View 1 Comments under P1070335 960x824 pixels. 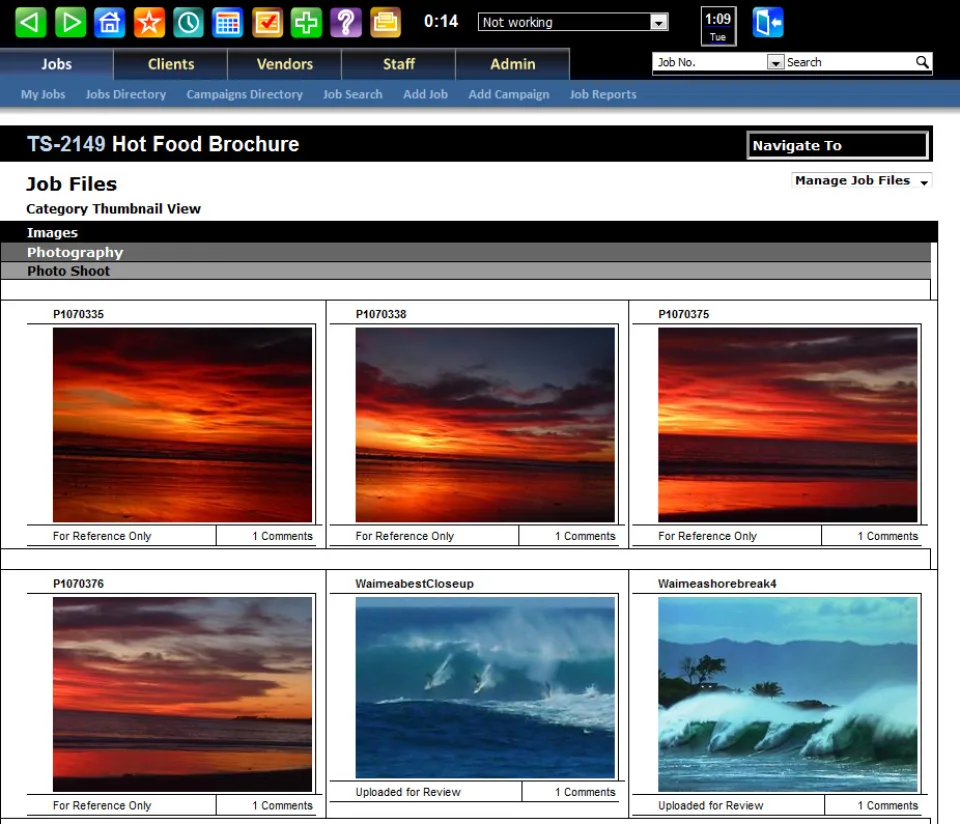pyautogui.click(x=282, y=536)
